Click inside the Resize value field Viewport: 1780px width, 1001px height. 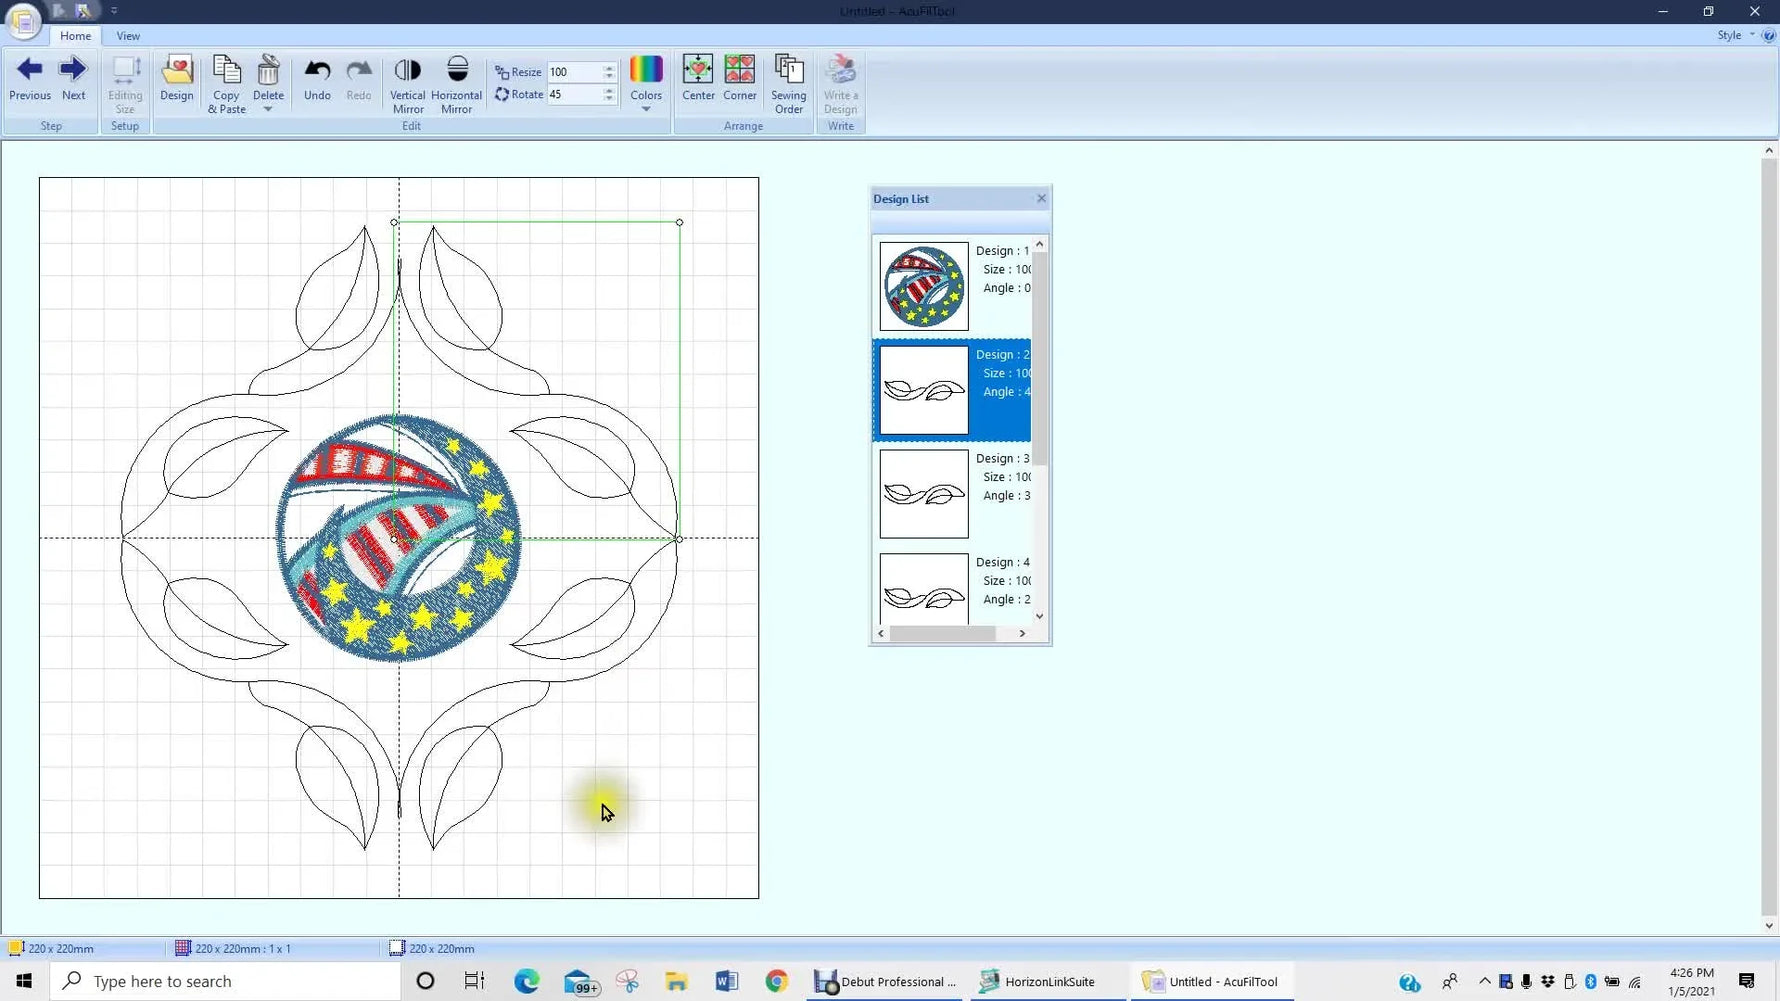coord(574,72)
